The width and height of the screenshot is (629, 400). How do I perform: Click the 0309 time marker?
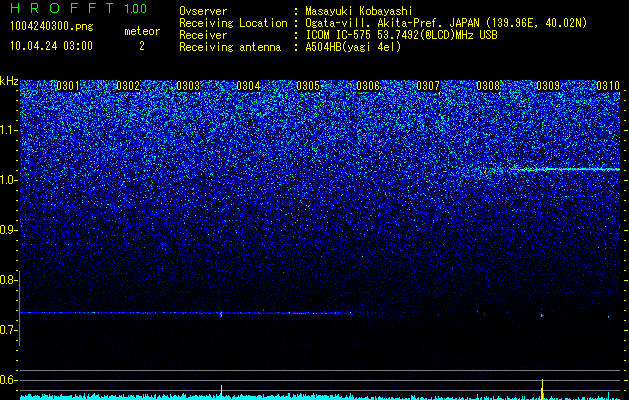tap(548, 86)
